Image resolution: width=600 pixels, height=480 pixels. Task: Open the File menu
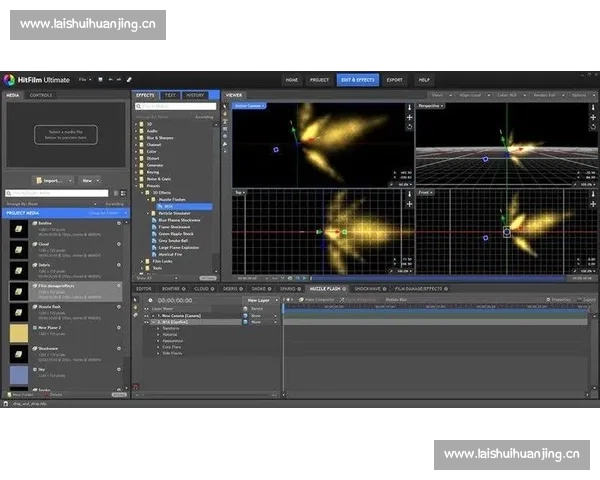pyautogui.click(x=84, y=79)
